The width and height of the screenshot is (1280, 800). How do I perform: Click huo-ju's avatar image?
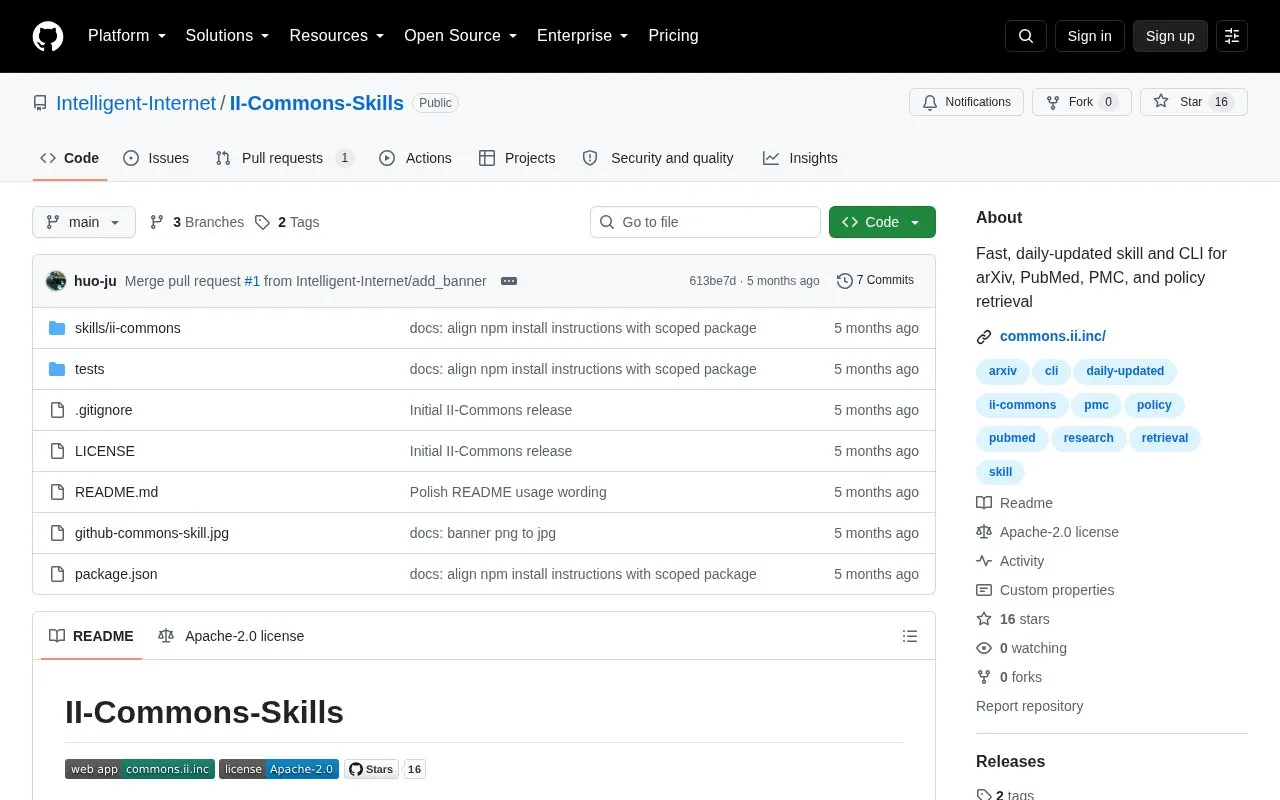(56, 281)
